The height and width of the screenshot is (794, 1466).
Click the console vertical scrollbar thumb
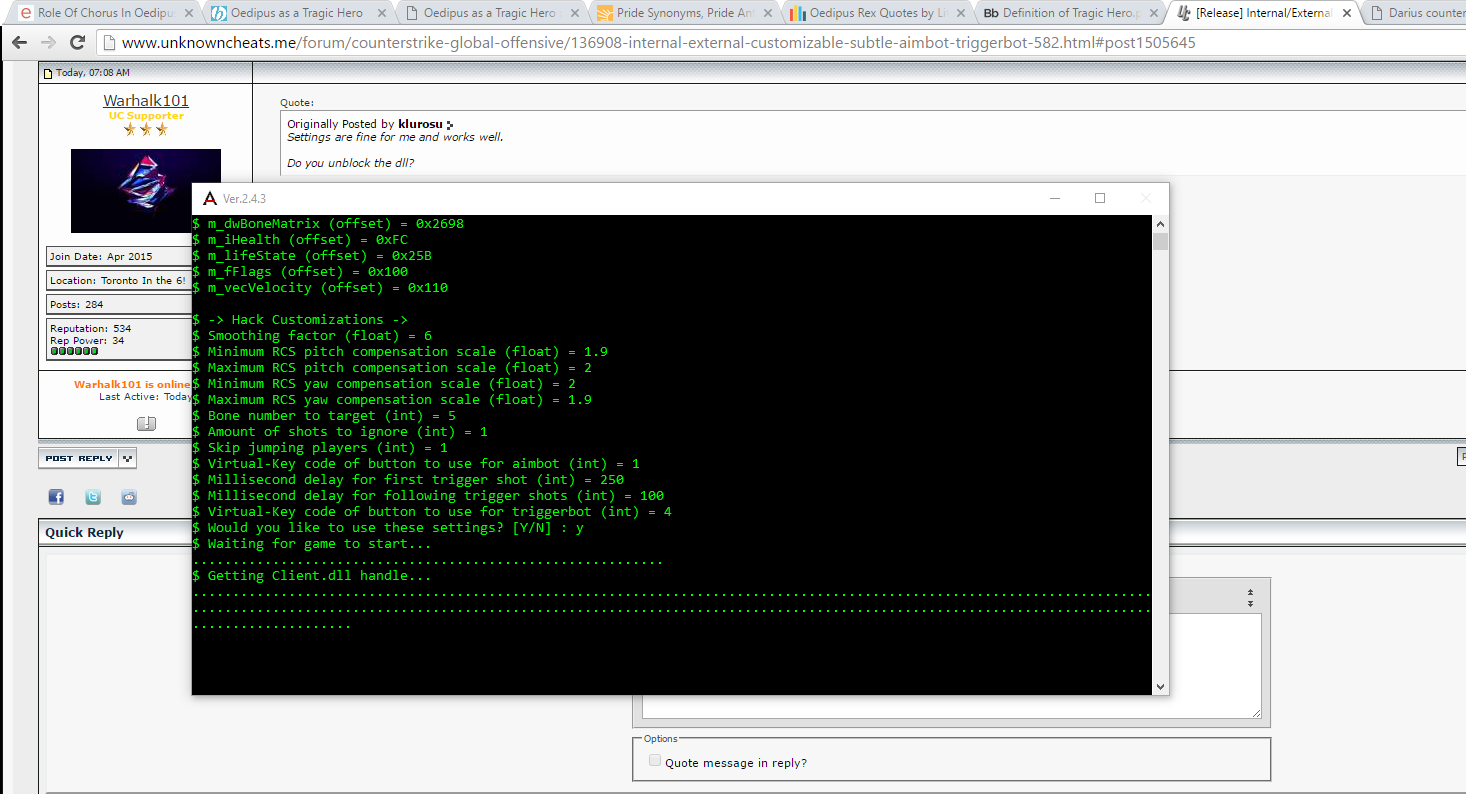(1160, 242)
